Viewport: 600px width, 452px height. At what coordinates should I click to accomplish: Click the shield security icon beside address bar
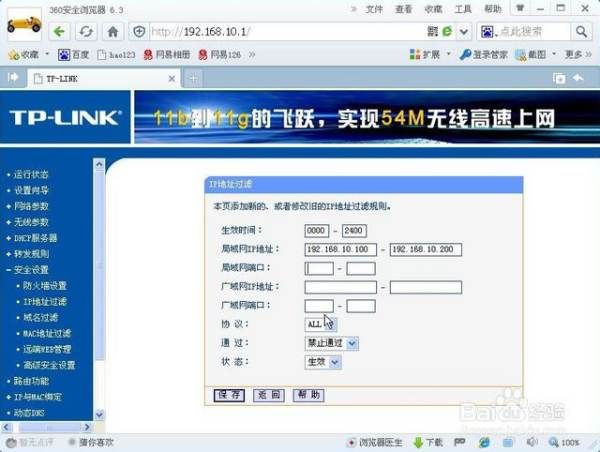(139, 32)
